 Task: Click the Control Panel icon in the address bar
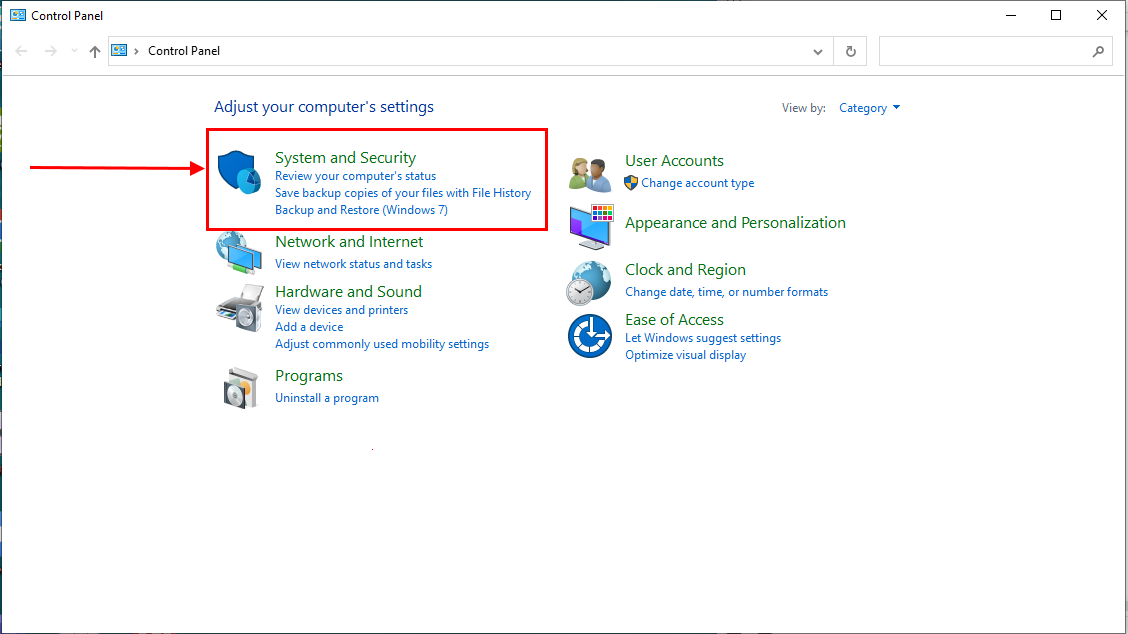(x=119, y=50)
